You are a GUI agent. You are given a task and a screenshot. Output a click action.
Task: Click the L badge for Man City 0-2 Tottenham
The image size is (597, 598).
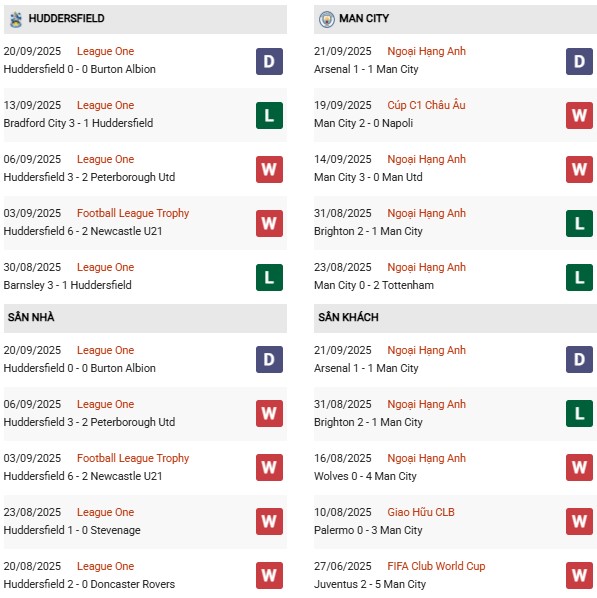pos(579,277)
